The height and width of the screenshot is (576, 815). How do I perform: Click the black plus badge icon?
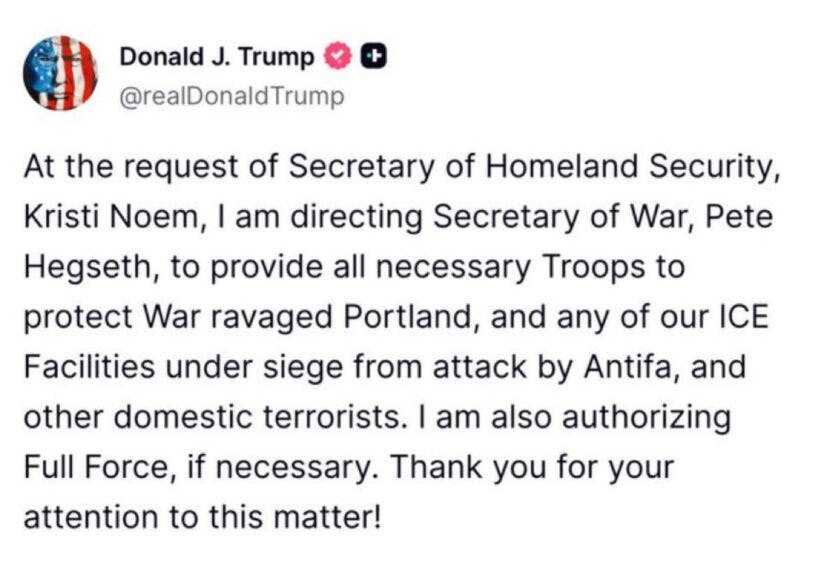[372, 58]
